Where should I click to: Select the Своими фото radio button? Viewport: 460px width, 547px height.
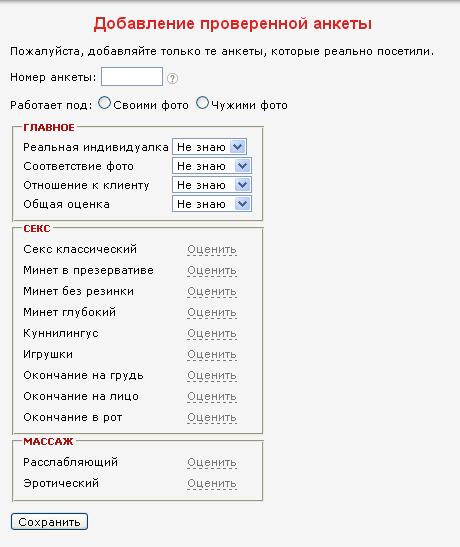[104, 103]
